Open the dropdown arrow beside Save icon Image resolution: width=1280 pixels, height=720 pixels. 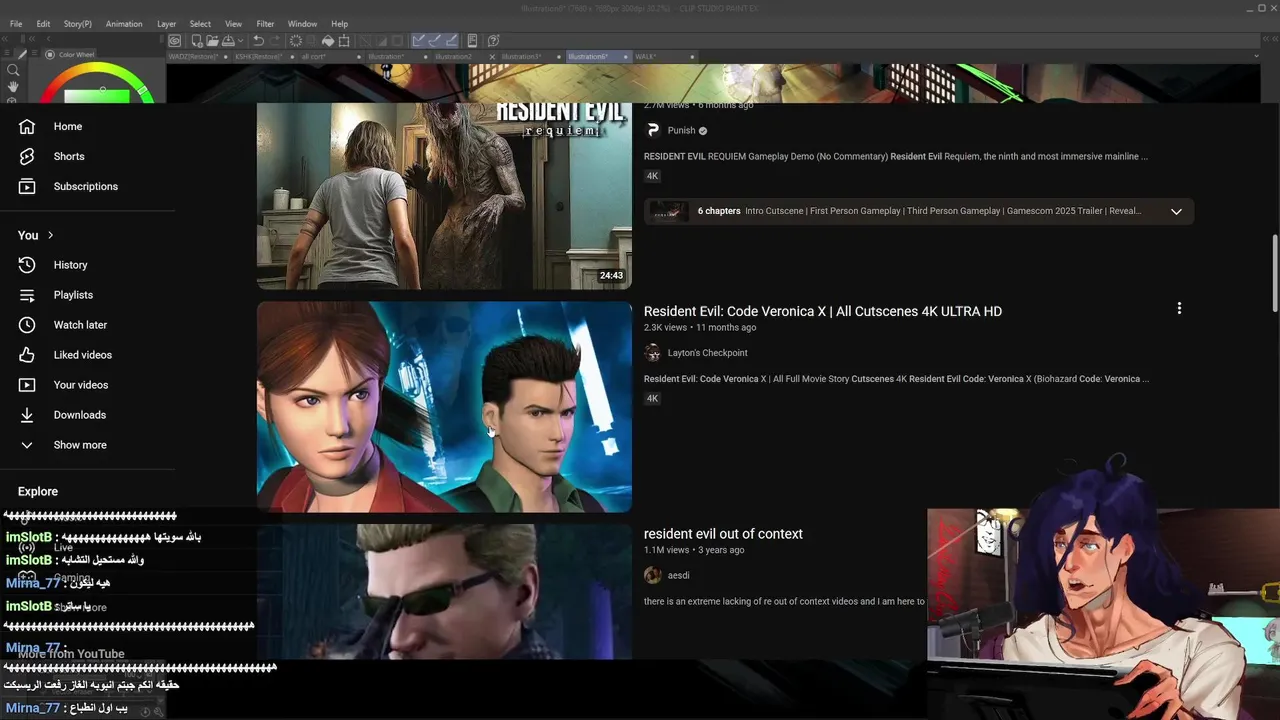(x=240, y=41)
